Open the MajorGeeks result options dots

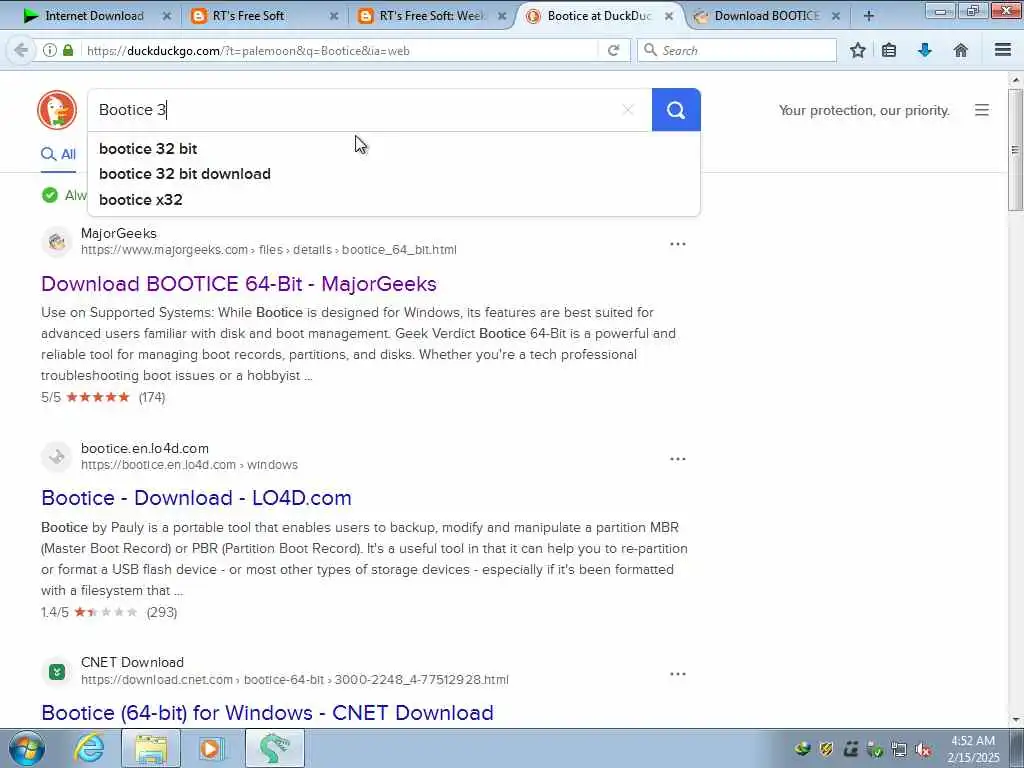pos(678,244)
